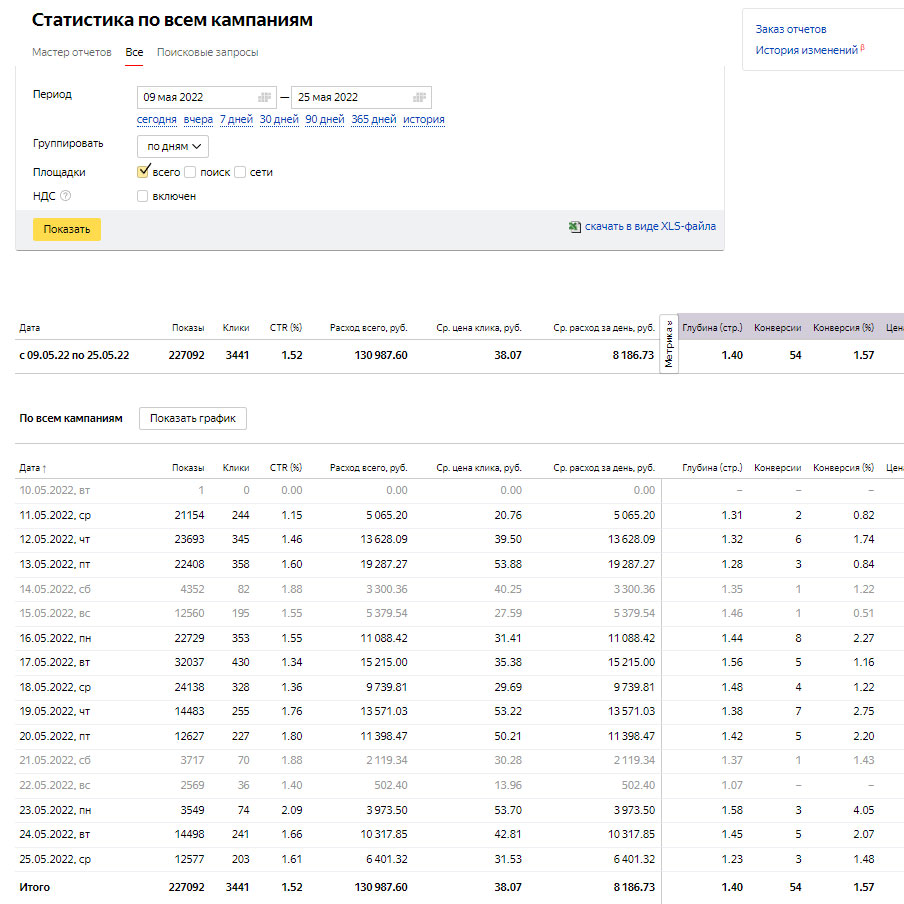Toggle the НДС «включен» checkbox

143,196
